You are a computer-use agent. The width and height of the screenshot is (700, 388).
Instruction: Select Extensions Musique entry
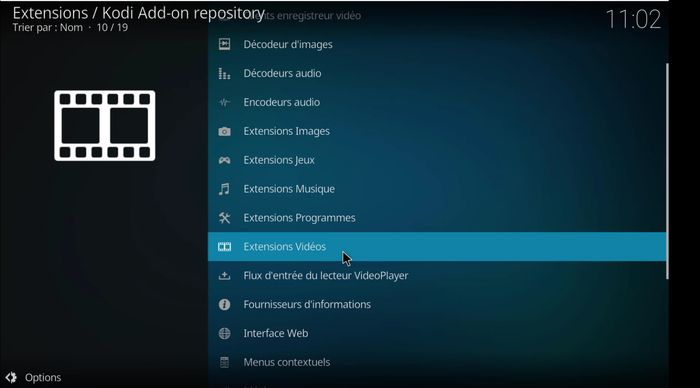click(438, 189)
